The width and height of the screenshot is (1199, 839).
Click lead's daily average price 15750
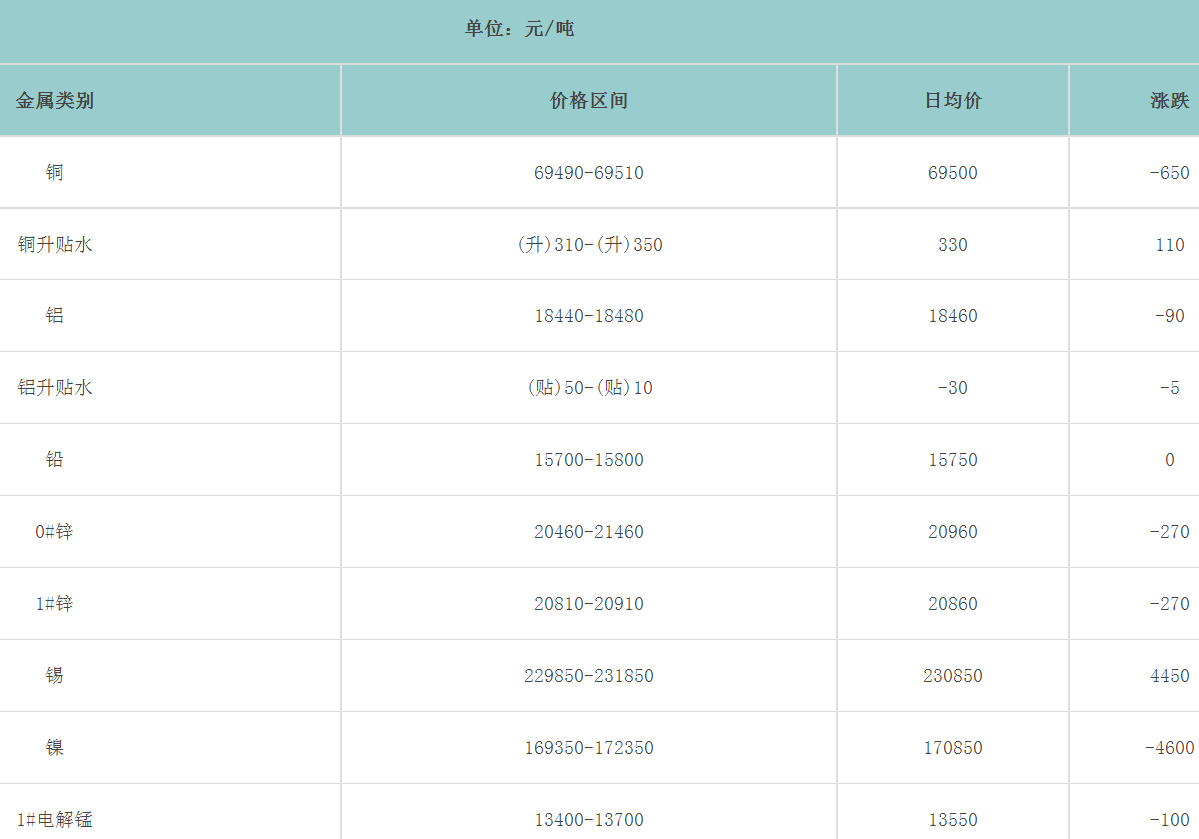click(x=953, y=460)
